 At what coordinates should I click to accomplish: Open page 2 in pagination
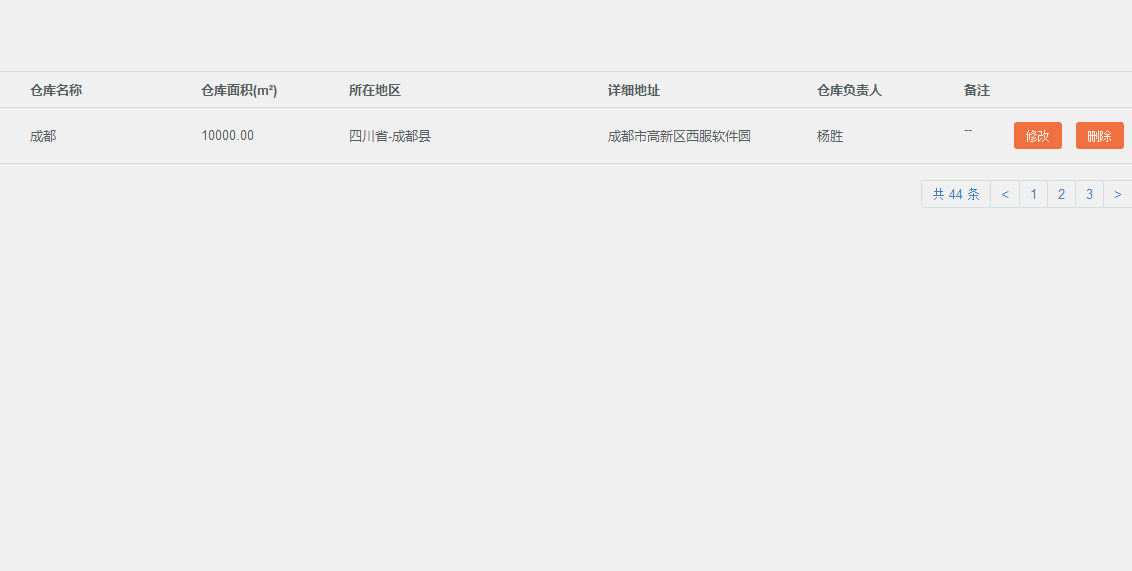[1061, 194]
